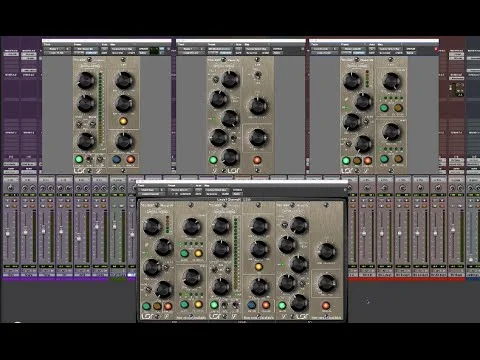Click the top-right knob in the right plugin window
This screenshot has height=360, width=480.
[391, 81]
